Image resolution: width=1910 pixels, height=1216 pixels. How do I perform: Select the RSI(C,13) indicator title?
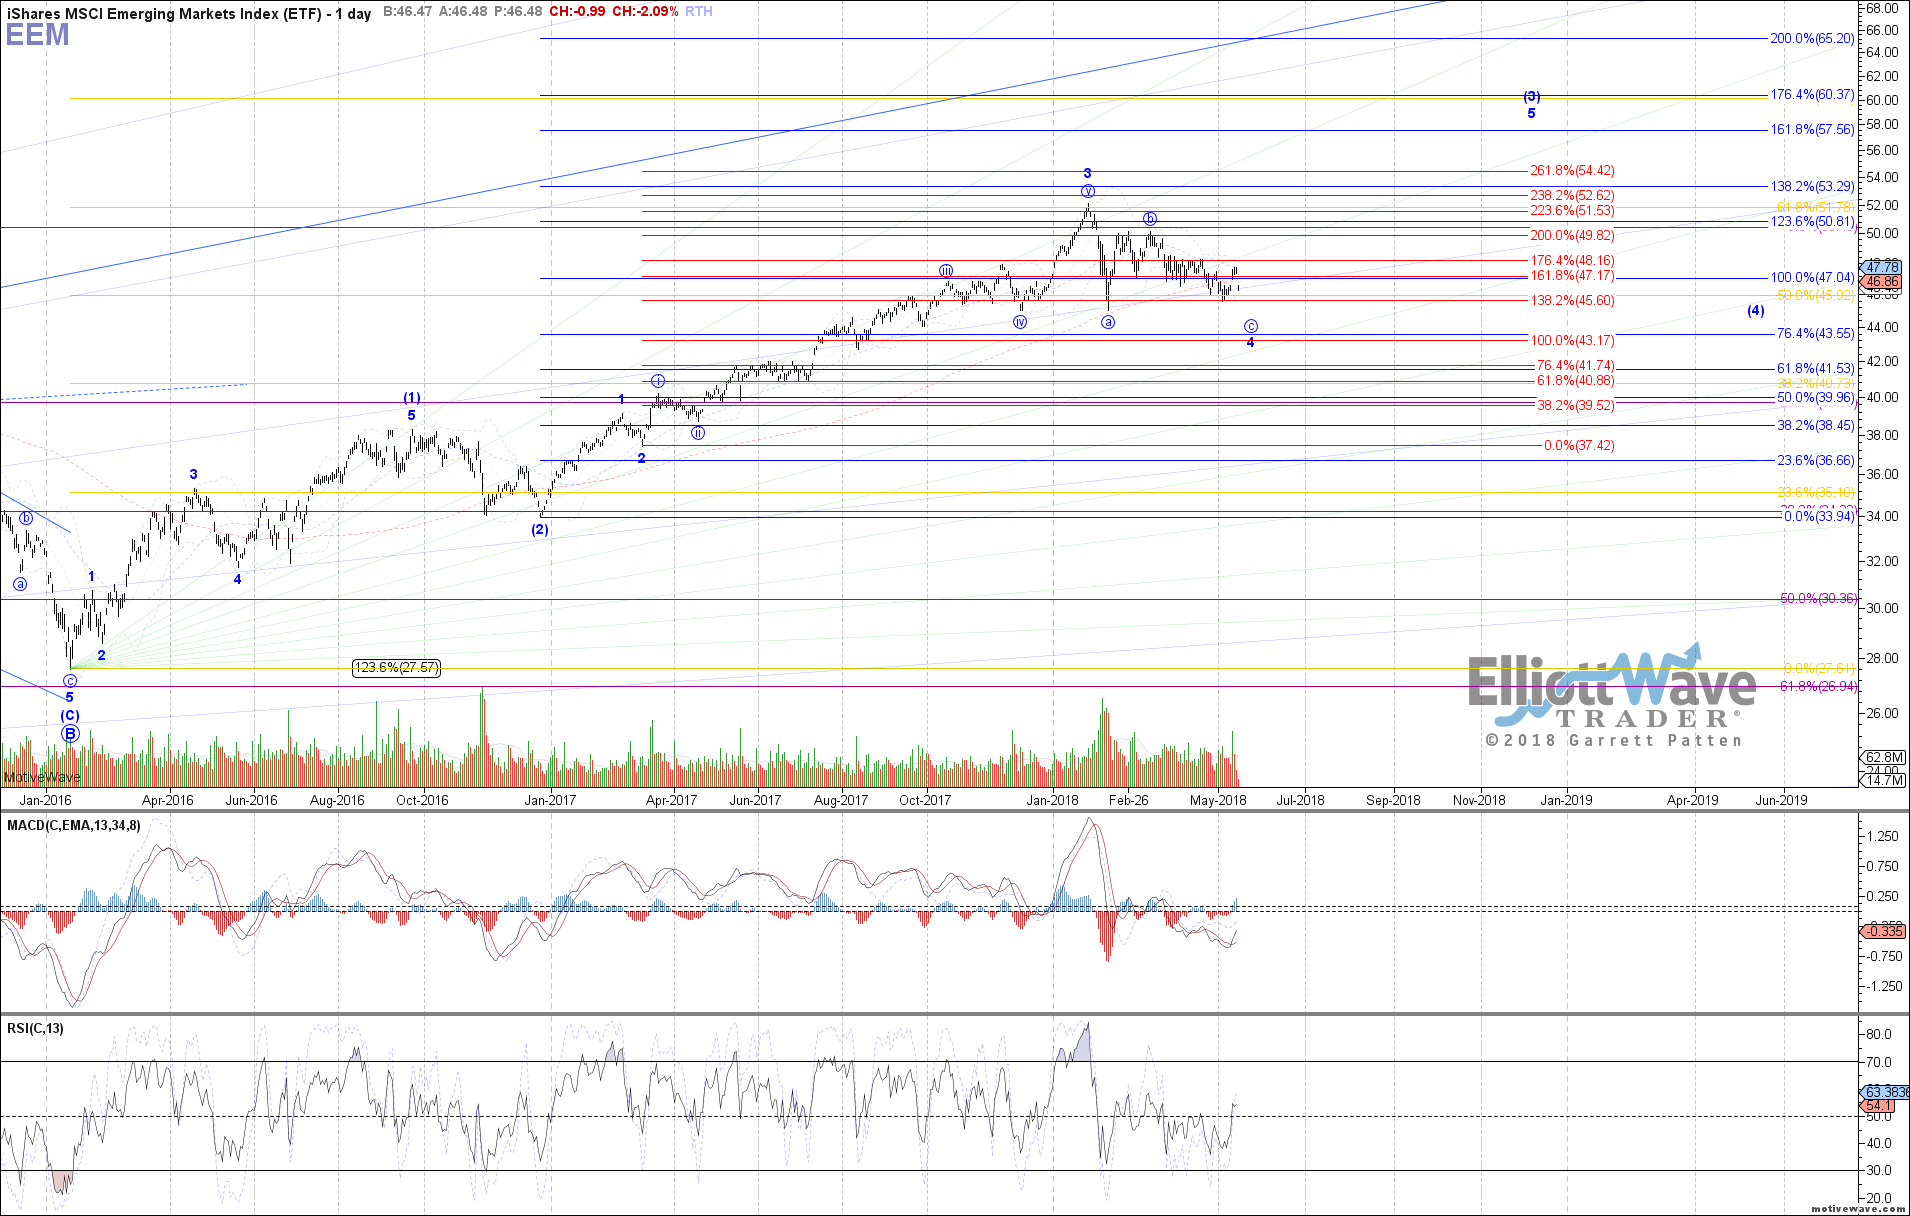pyautogui.click(x=35, y=1028)
